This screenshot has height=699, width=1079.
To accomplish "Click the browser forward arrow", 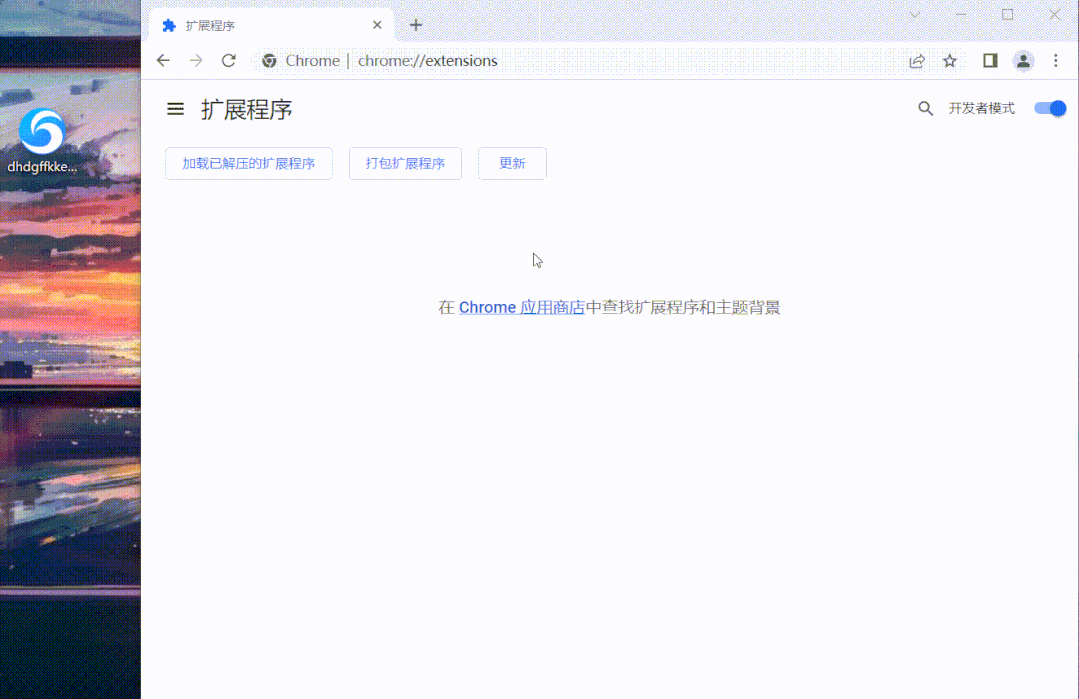I will click(196, 61).
